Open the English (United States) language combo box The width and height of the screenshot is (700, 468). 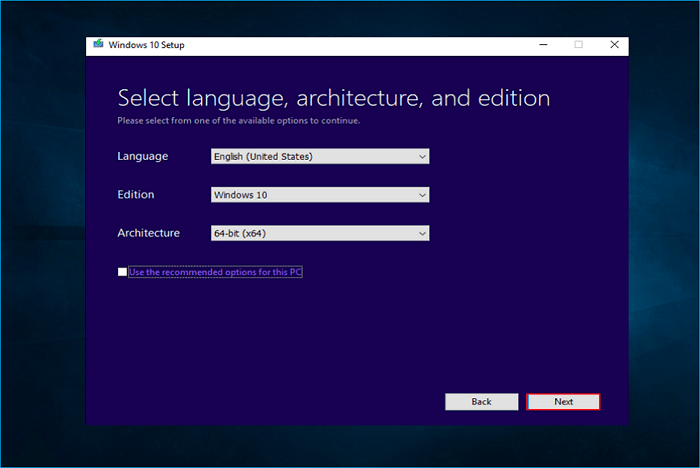pyautogui.click(x=312, y=156)
